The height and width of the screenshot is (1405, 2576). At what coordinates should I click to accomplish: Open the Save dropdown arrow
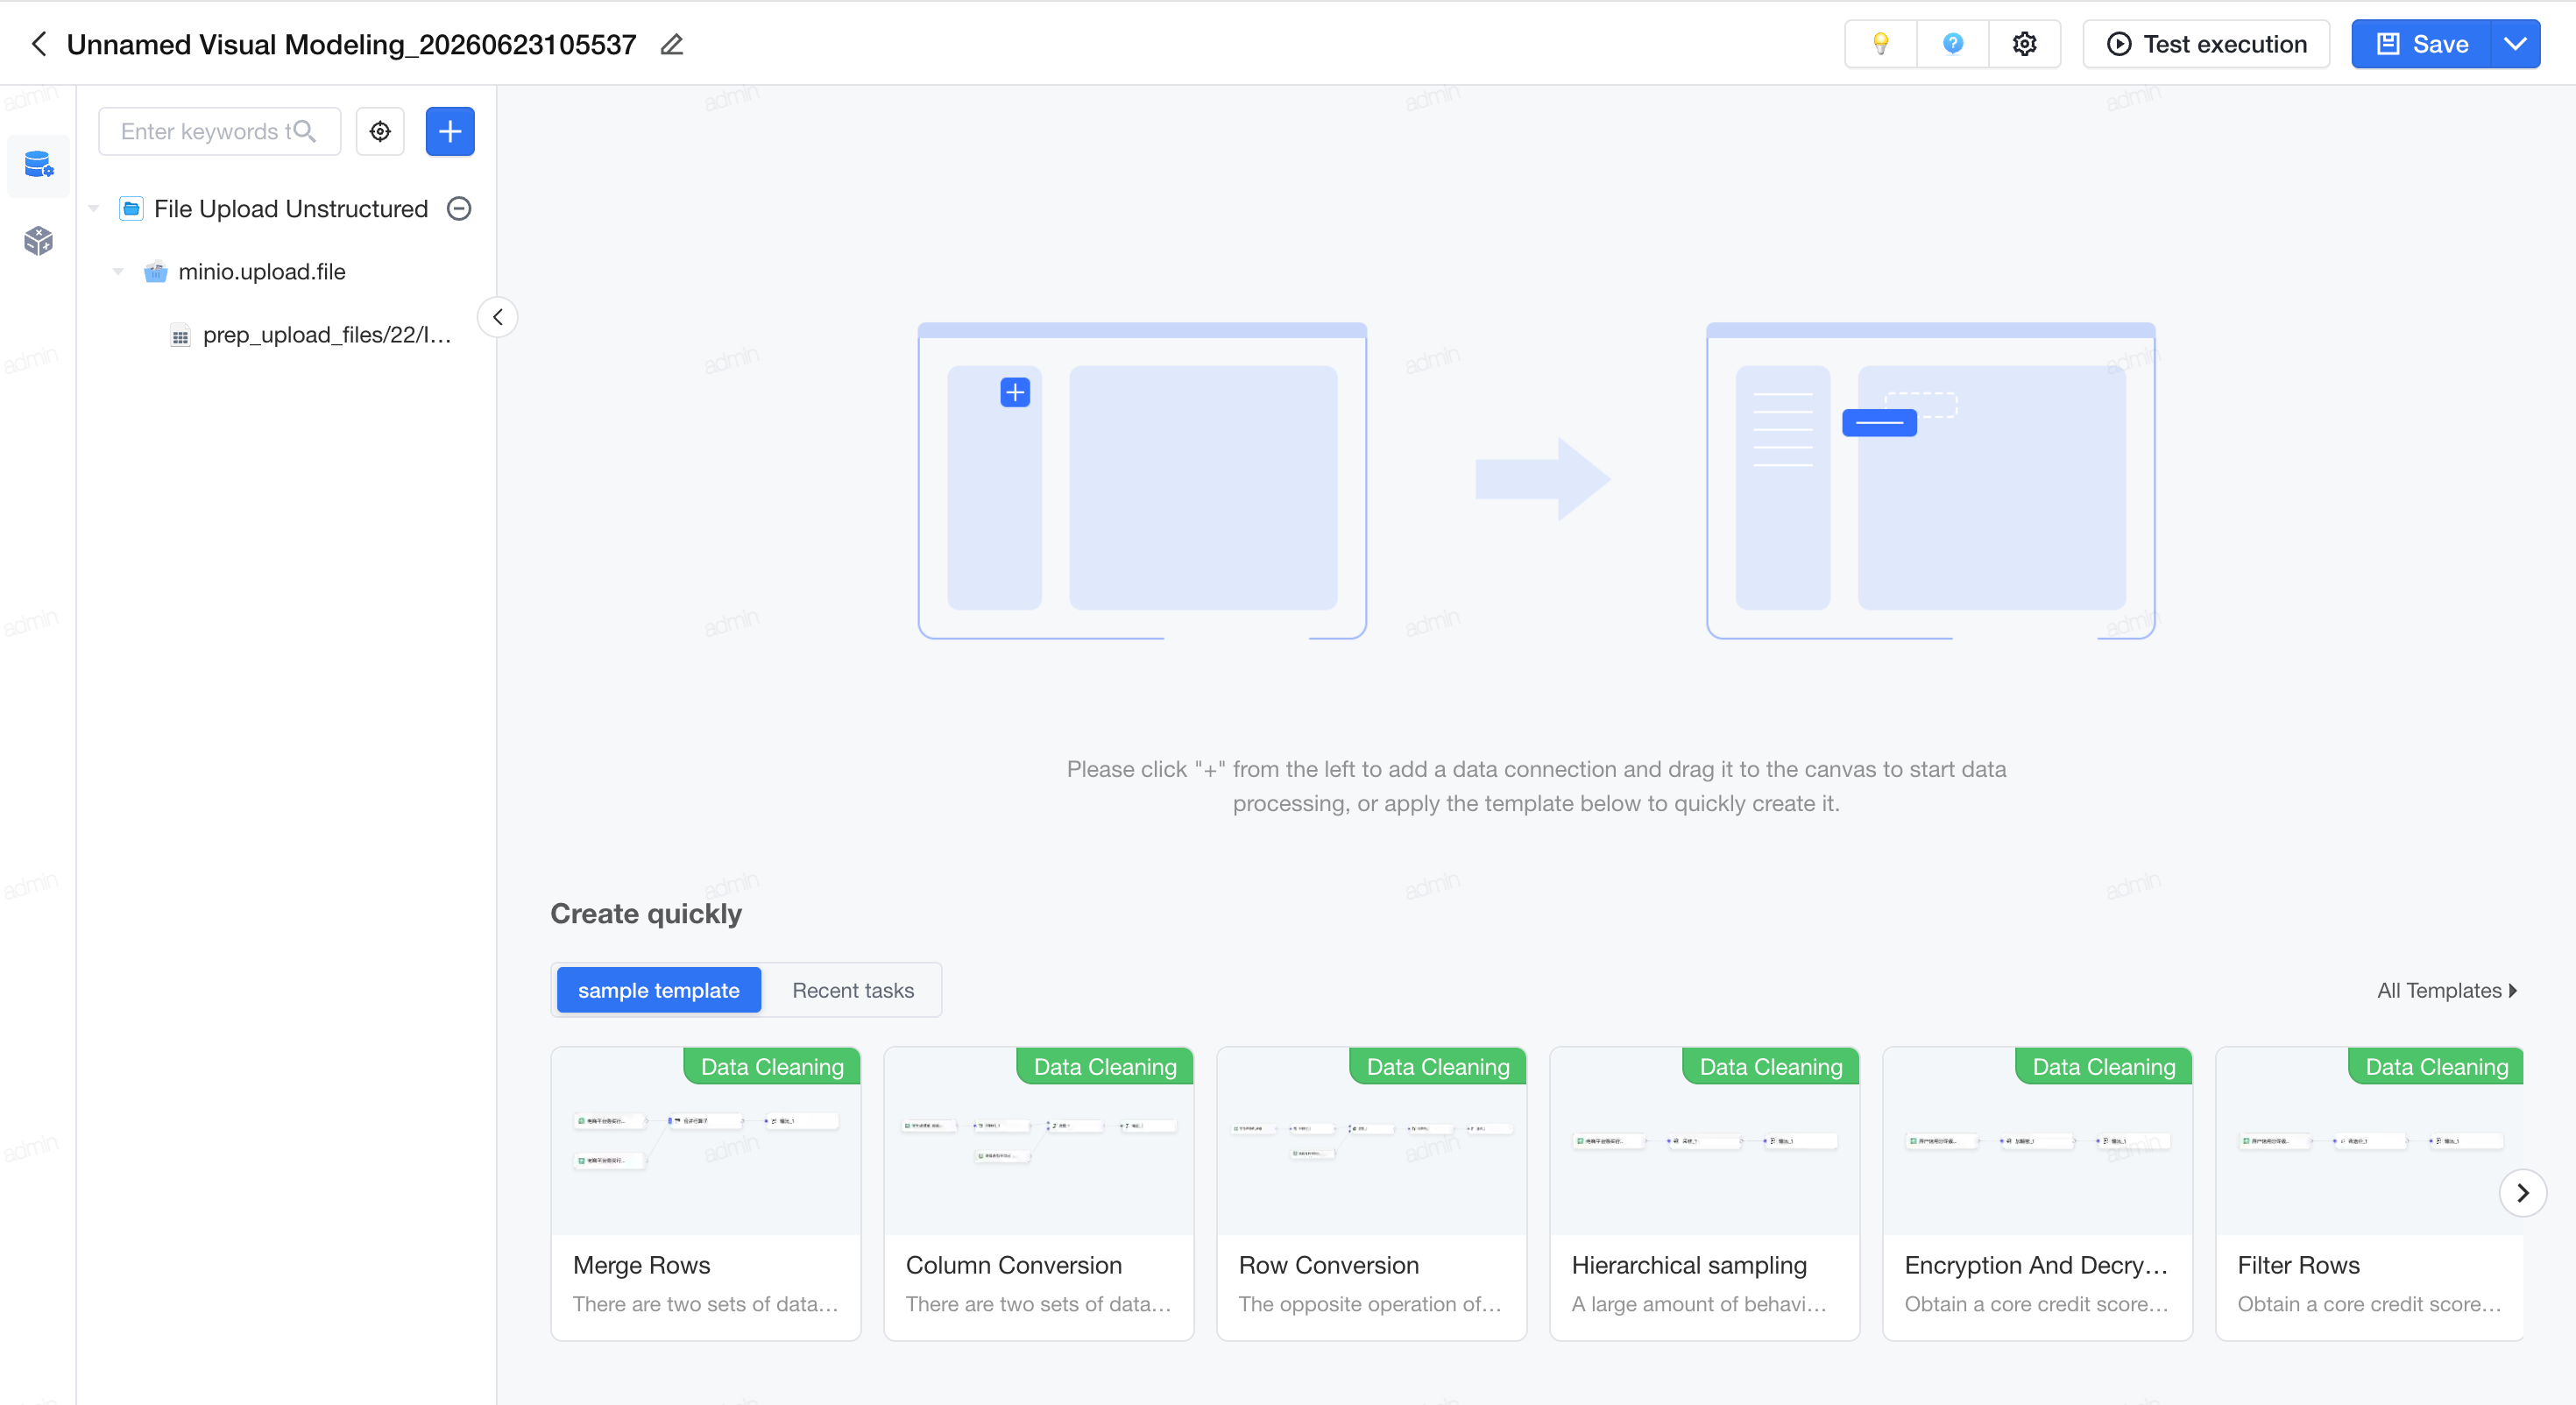pyautogui.click(x=2515, y=44)
